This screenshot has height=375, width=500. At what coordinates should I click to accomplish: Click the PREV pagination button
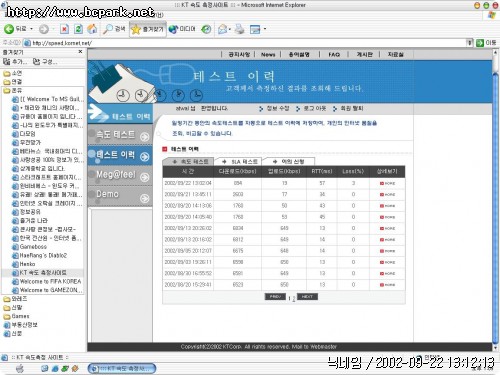click(275, 297)
